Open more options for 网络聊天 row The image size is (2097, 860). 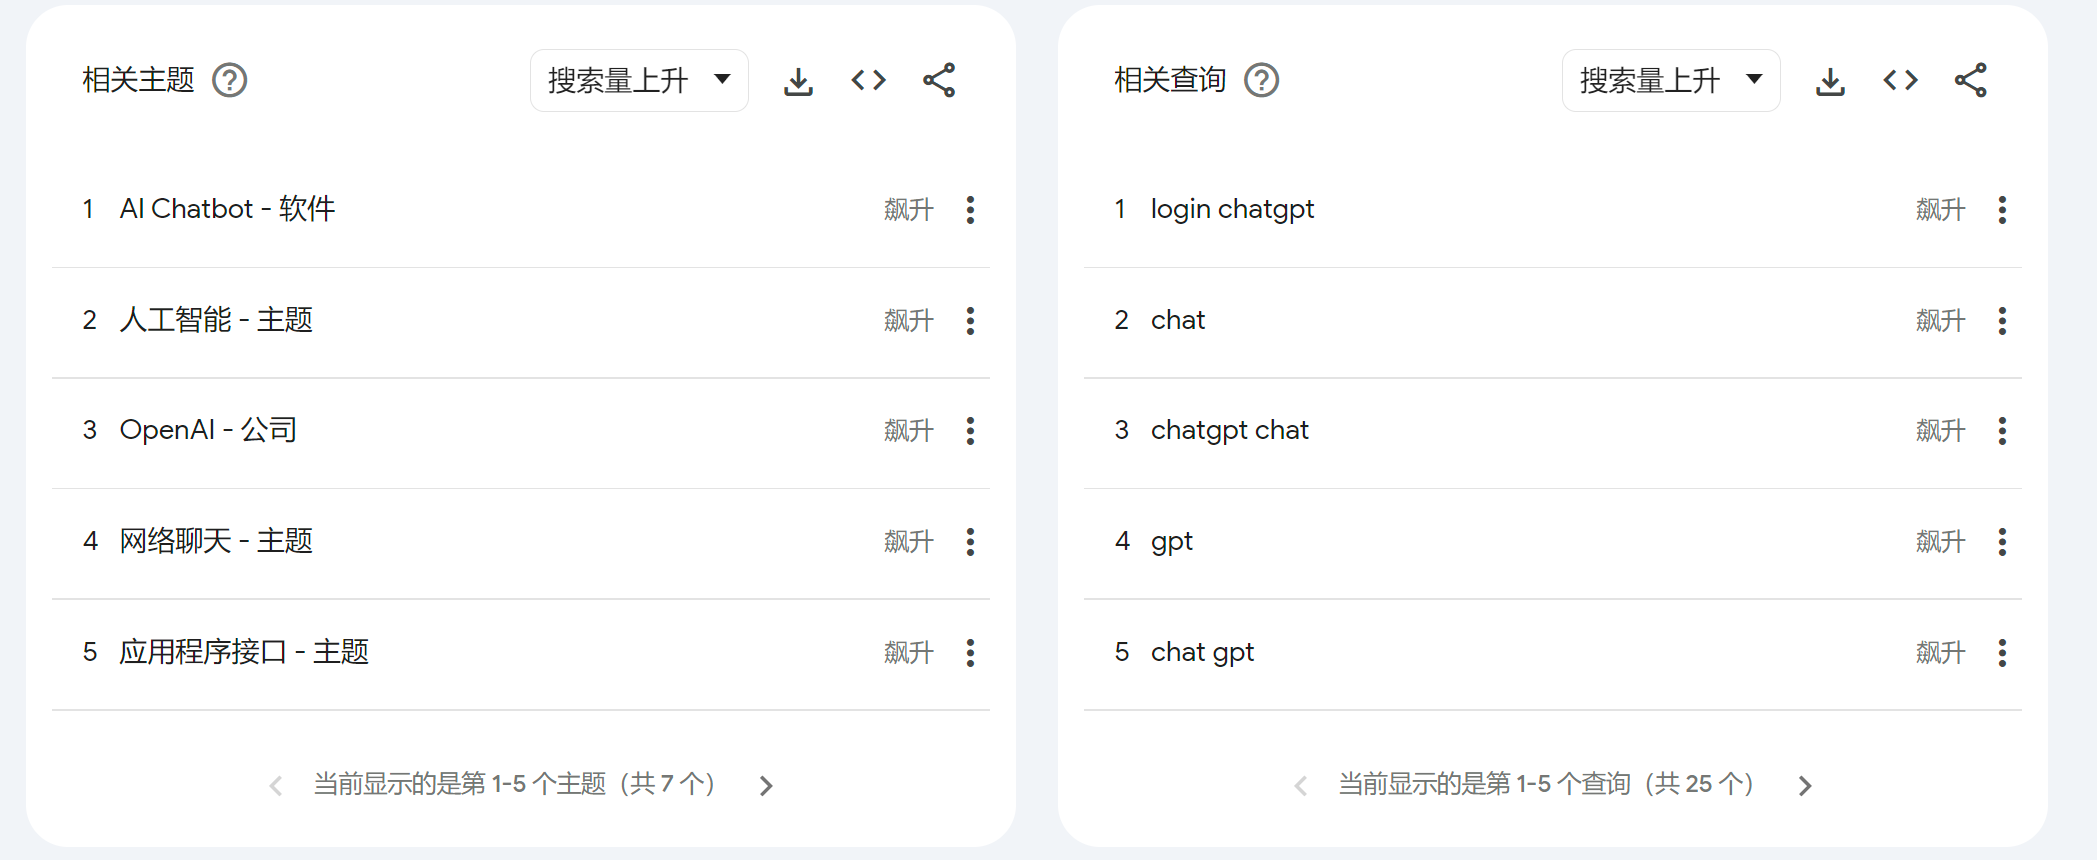pos(970,542)
